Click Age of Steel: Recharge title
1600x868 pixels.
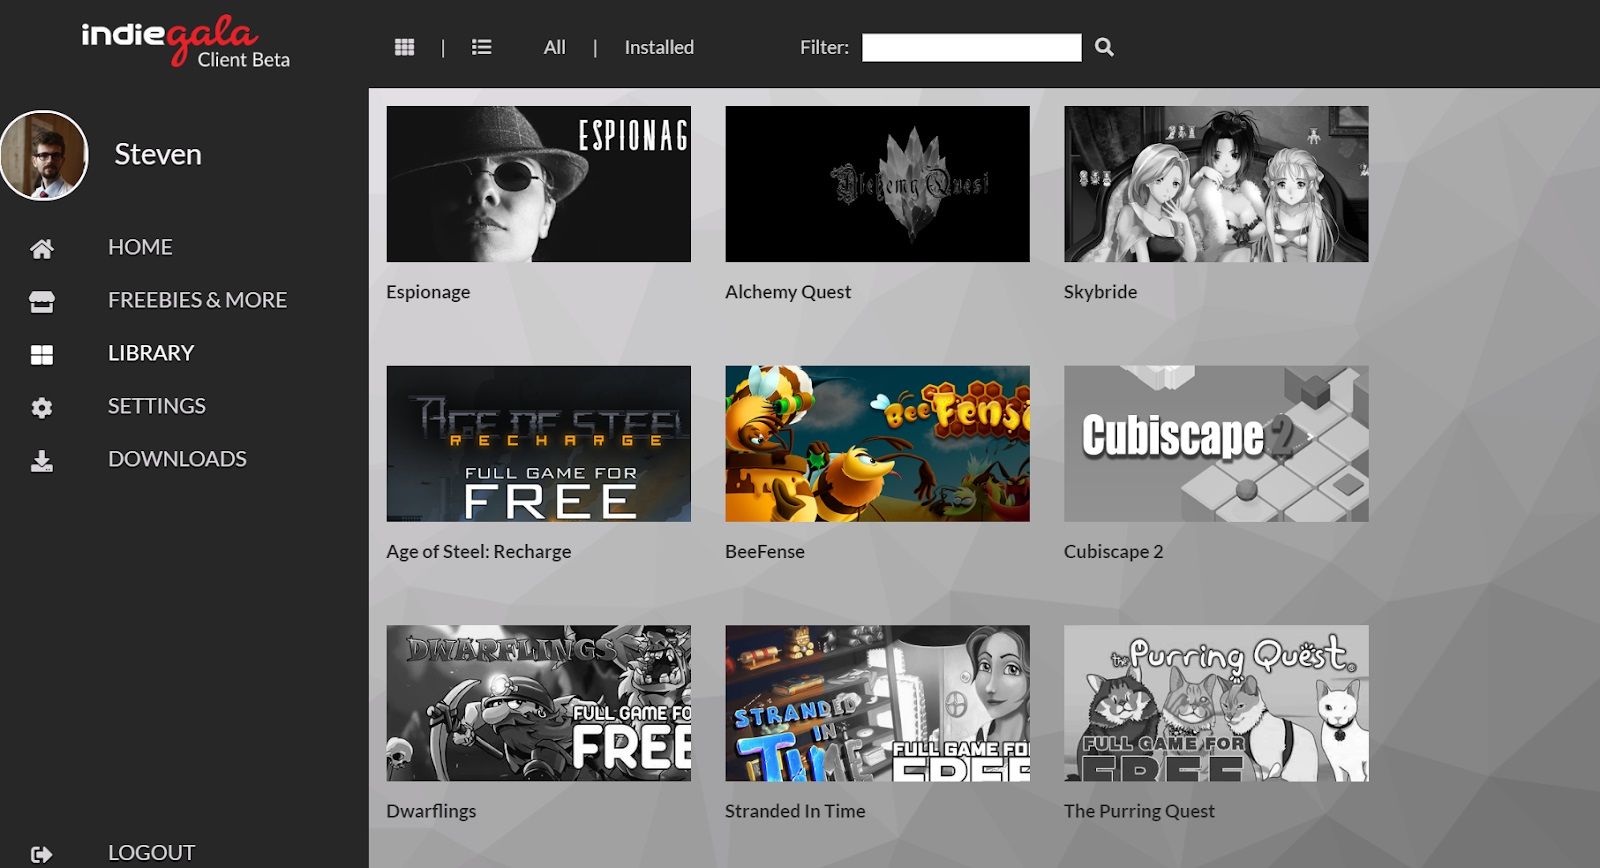point(479,552)
